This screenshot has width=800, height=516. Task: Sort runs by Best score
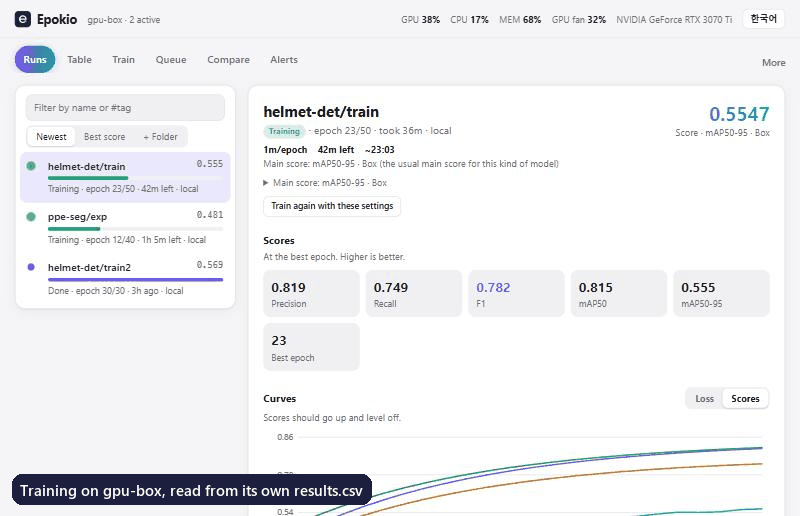tap(105, 137)
